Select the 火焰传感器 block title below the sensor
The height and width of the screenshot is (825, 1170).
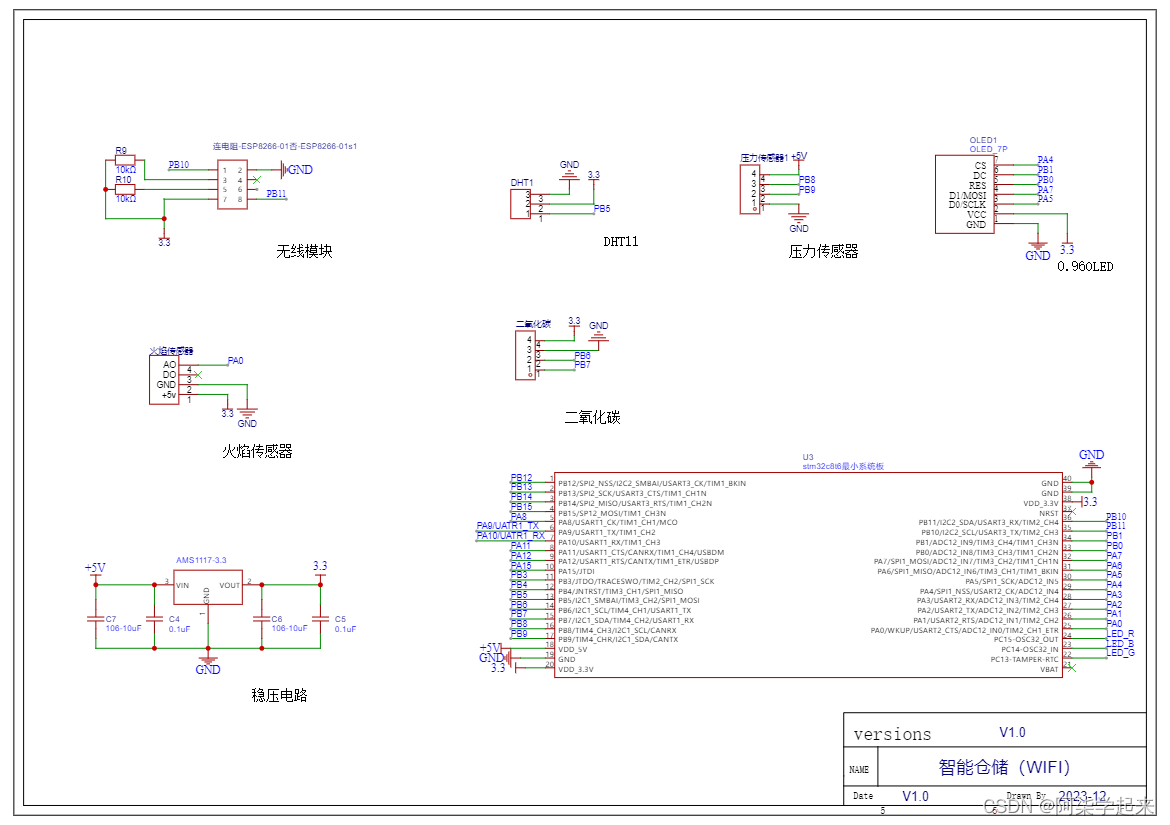257,451
